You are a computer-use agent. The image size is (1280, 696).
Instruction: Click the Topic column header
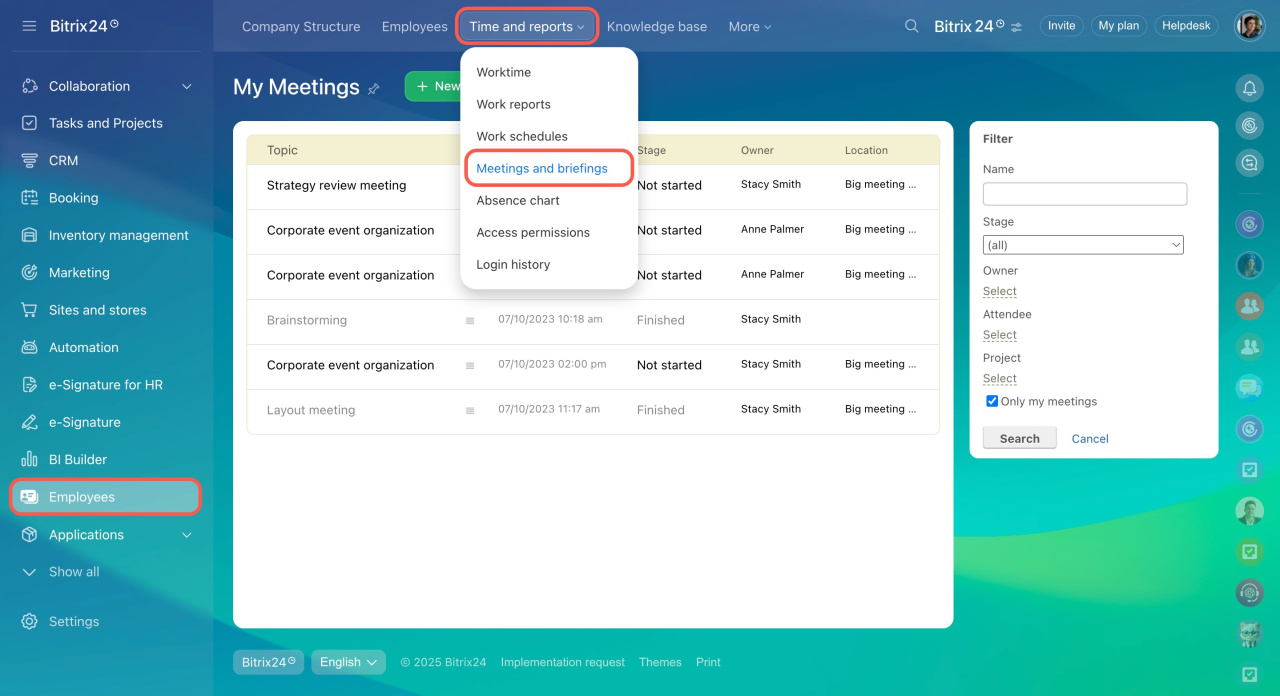pos(283,150)
